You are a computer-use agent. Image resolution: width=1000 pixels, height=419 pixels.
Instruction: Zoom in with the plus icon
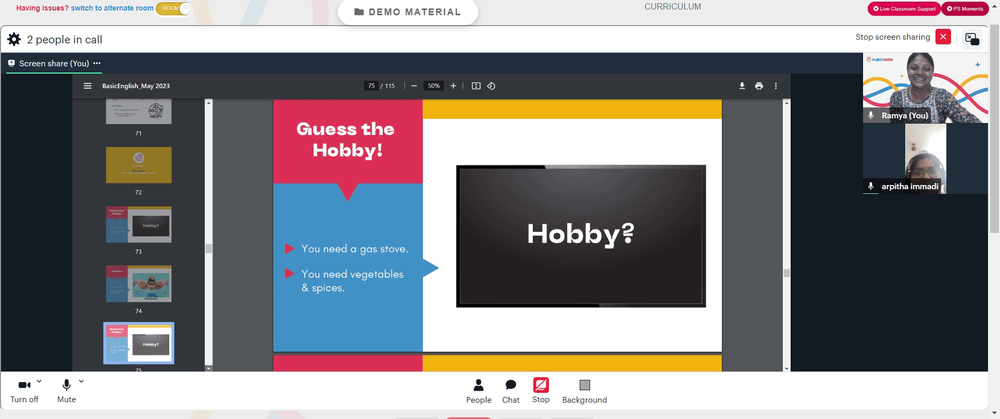coord(453,86)
